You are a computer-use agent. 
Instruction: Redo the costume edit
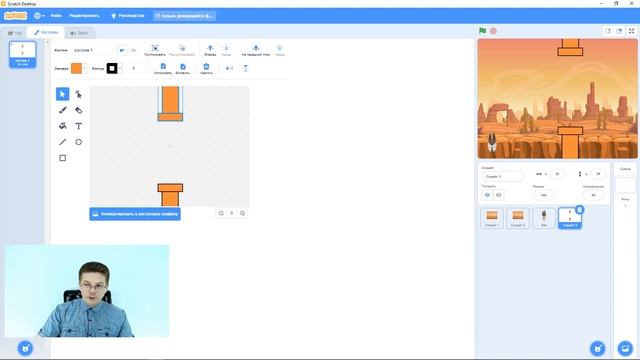coord(133,50)
